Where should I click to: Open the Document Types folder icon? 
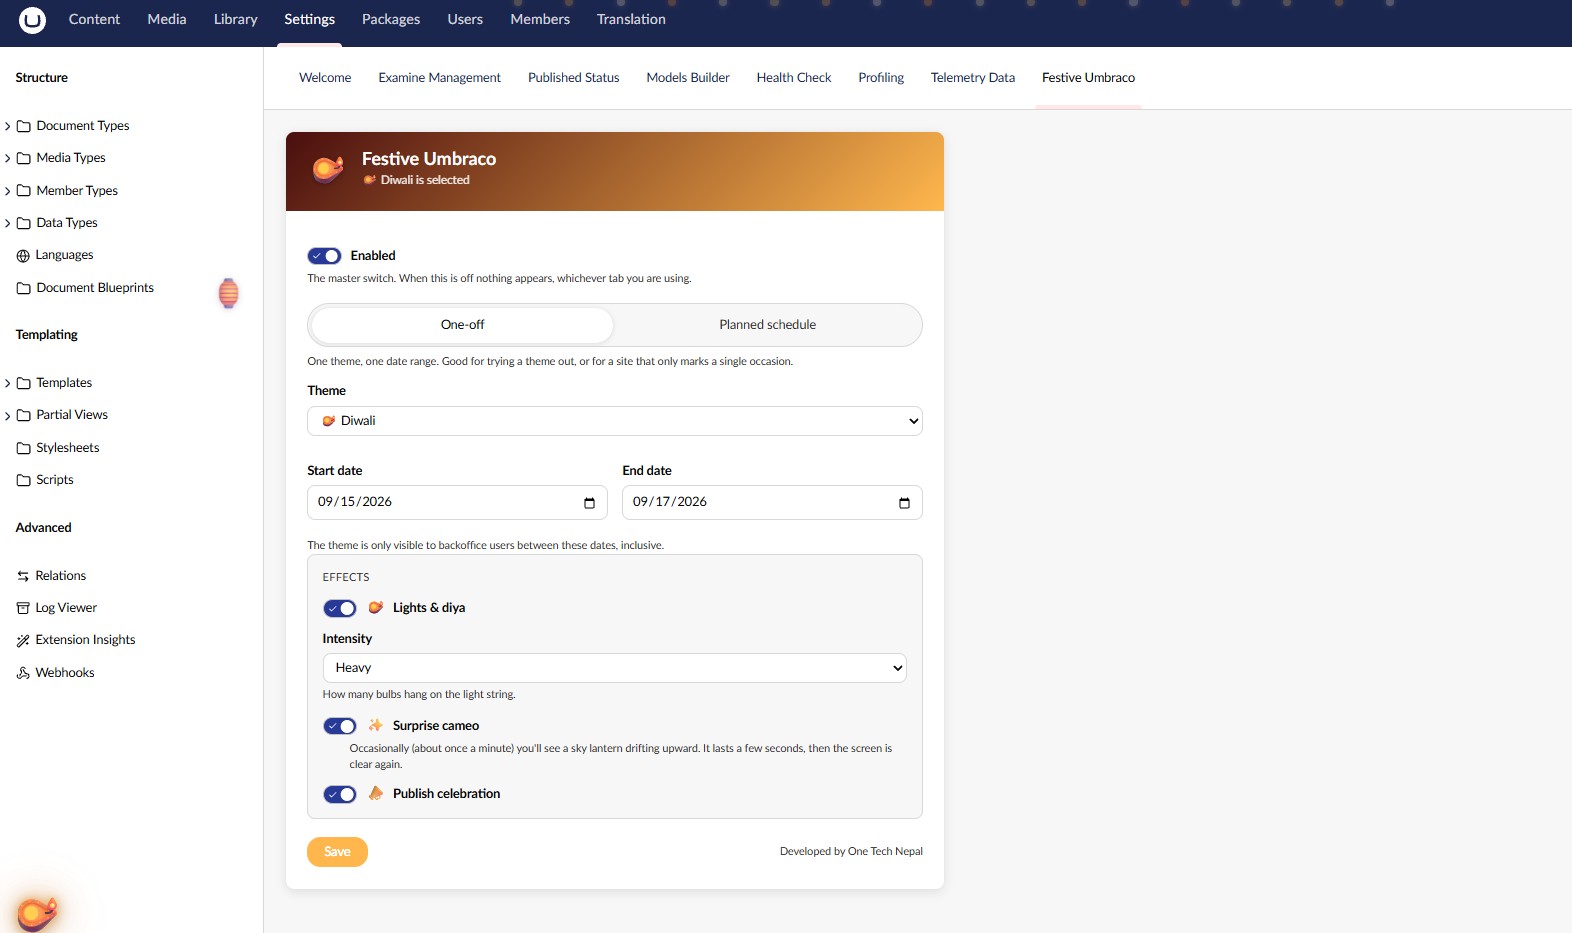tap(24, 126)
